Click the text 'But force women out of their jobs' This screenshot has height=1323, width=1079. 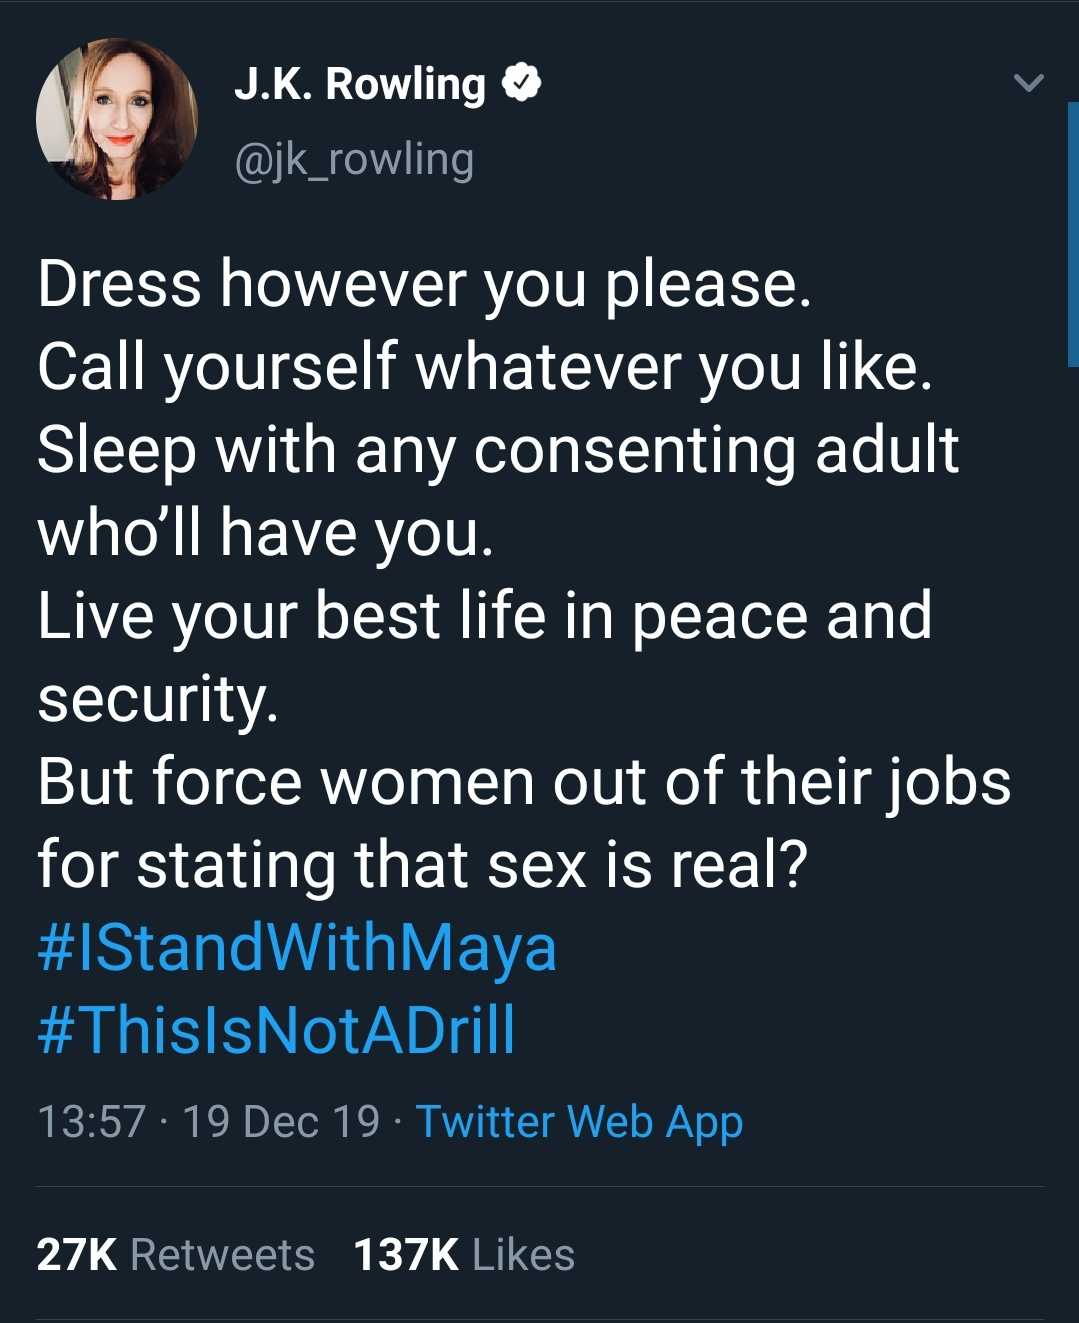tap(524, 782)
